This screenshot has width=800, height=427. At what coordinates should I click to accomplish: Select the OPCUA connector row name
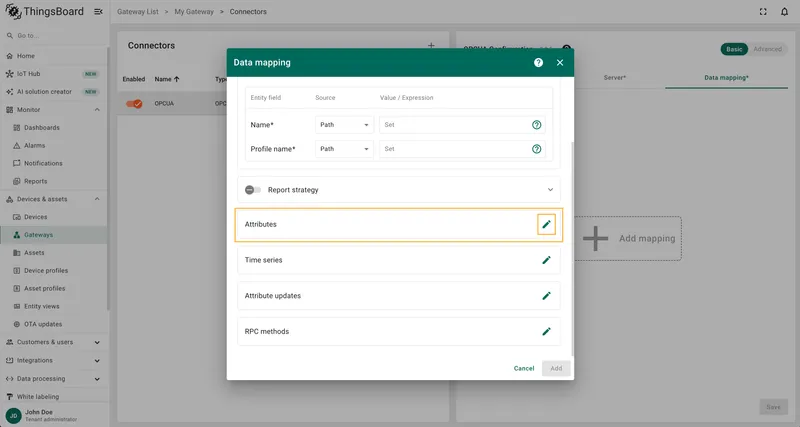tap(164, 104)
